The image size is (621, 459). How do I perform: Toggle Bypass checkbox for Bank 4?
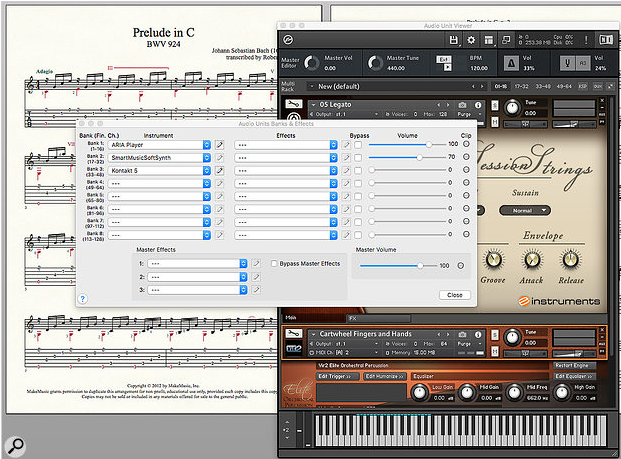[358, 183]
